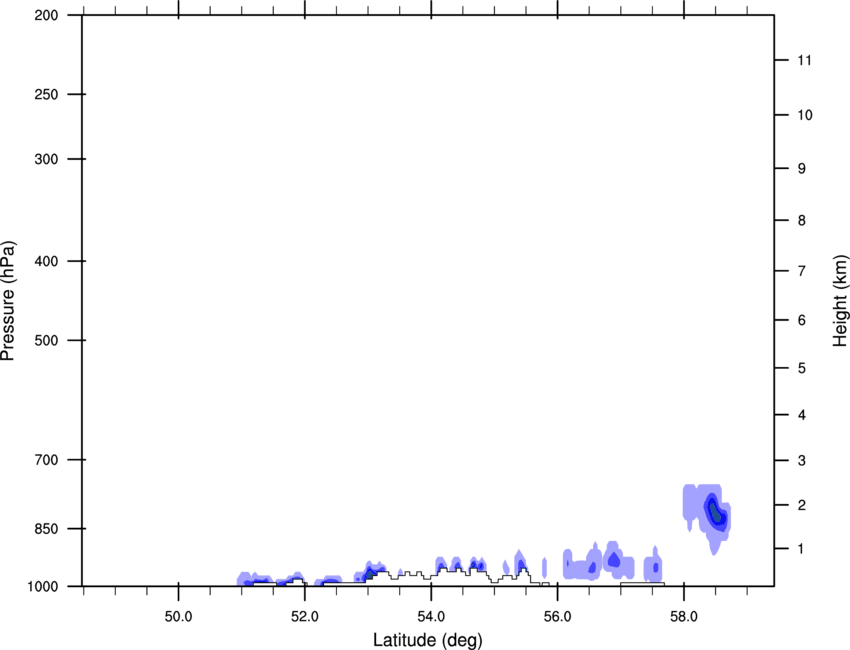850x650 pixels.
Task: Click the 58.0 latitude tick label
Action: coord(684,617)
